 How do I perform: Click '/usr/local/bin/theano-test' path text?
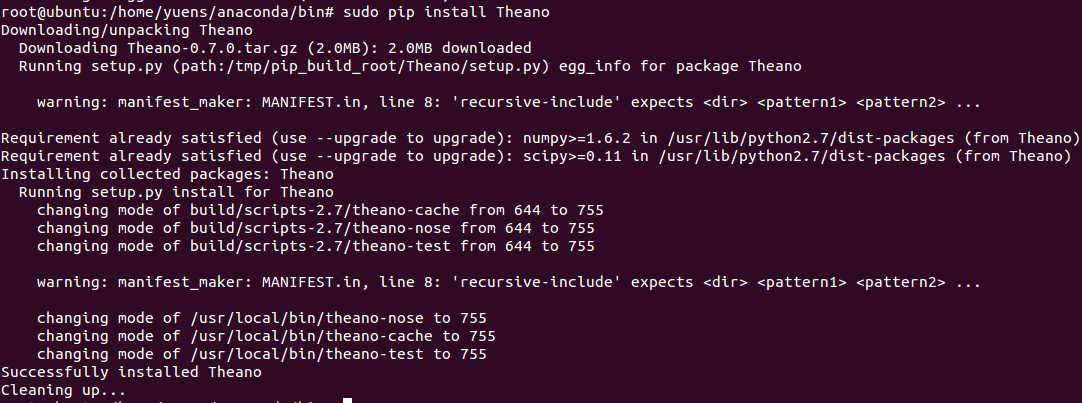point(306,354)
